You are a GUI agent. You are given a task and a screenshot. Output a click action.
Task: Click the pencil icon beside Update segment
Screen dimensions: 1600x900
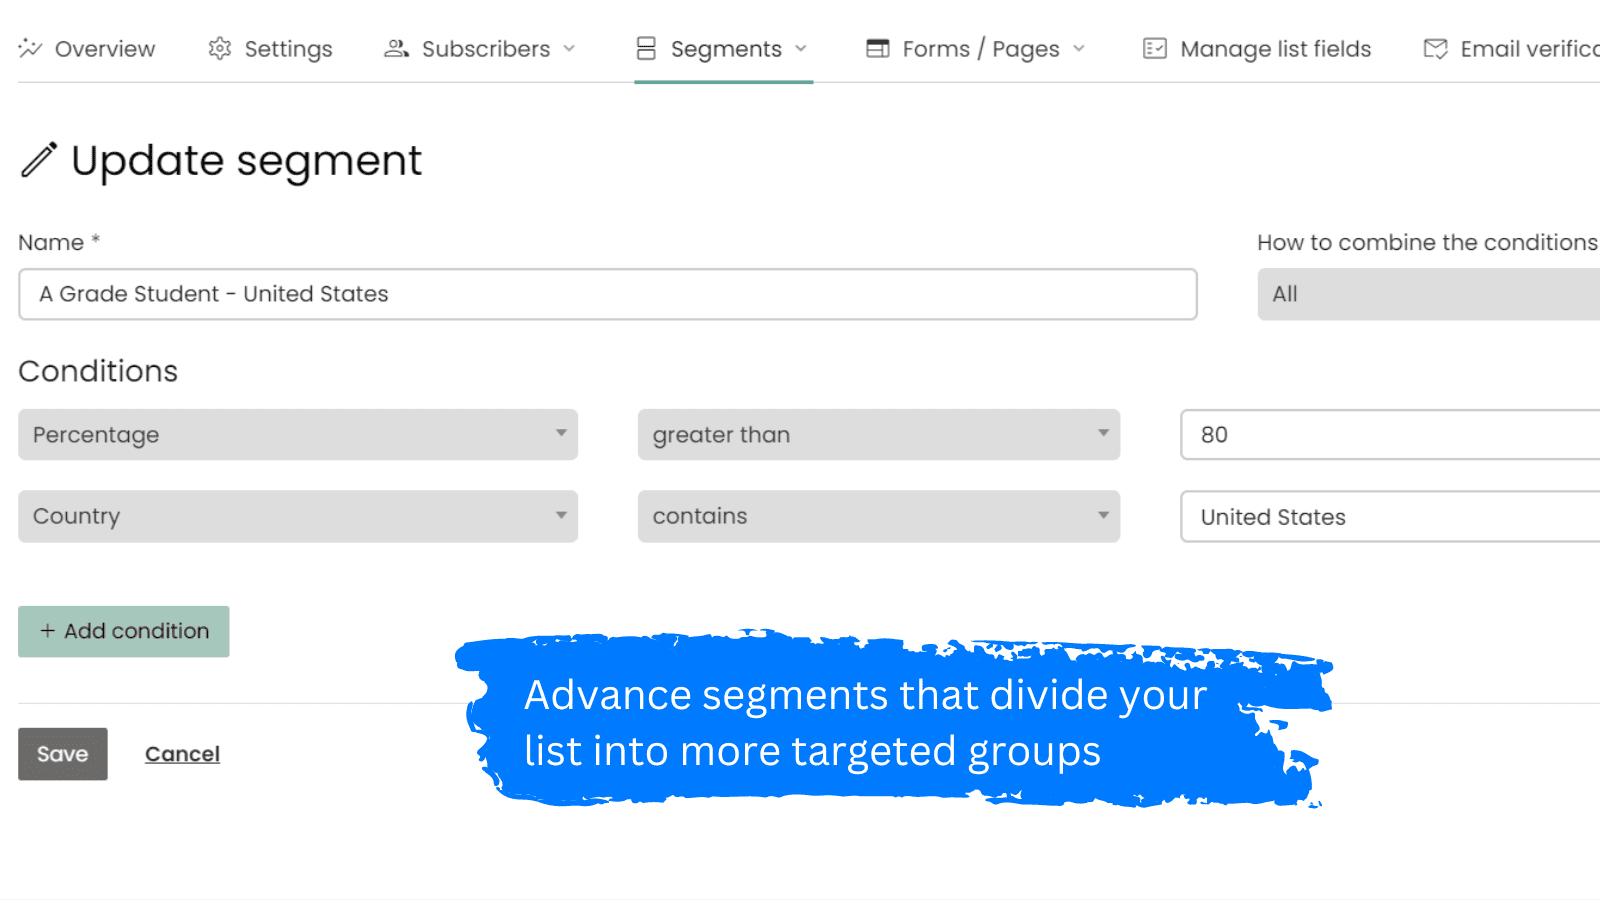coord(40,160)
